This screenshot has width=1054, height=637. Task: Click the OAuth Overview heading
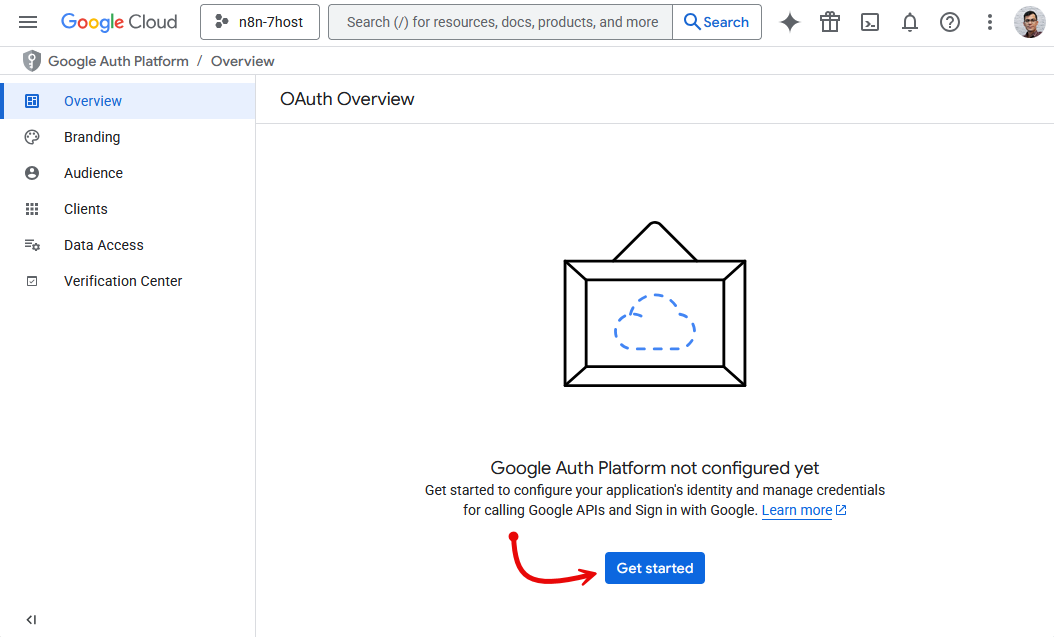pyautogui.click(x=347, y=99)
